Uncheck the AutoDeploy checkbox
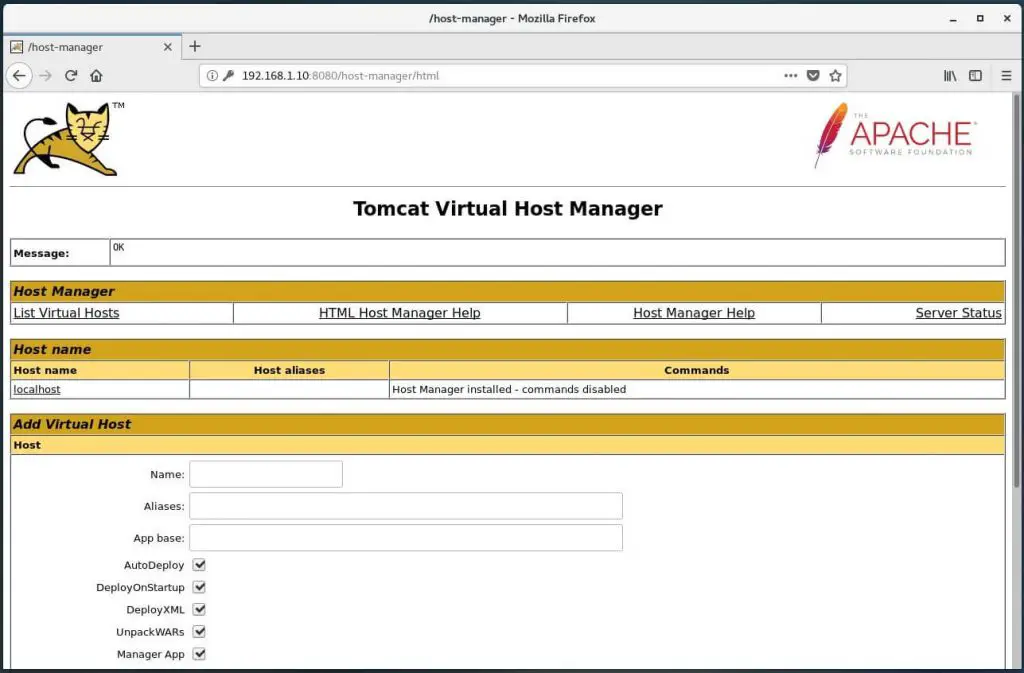The width and height of the screenshot is (1024, 673). [x=199, y=565]
